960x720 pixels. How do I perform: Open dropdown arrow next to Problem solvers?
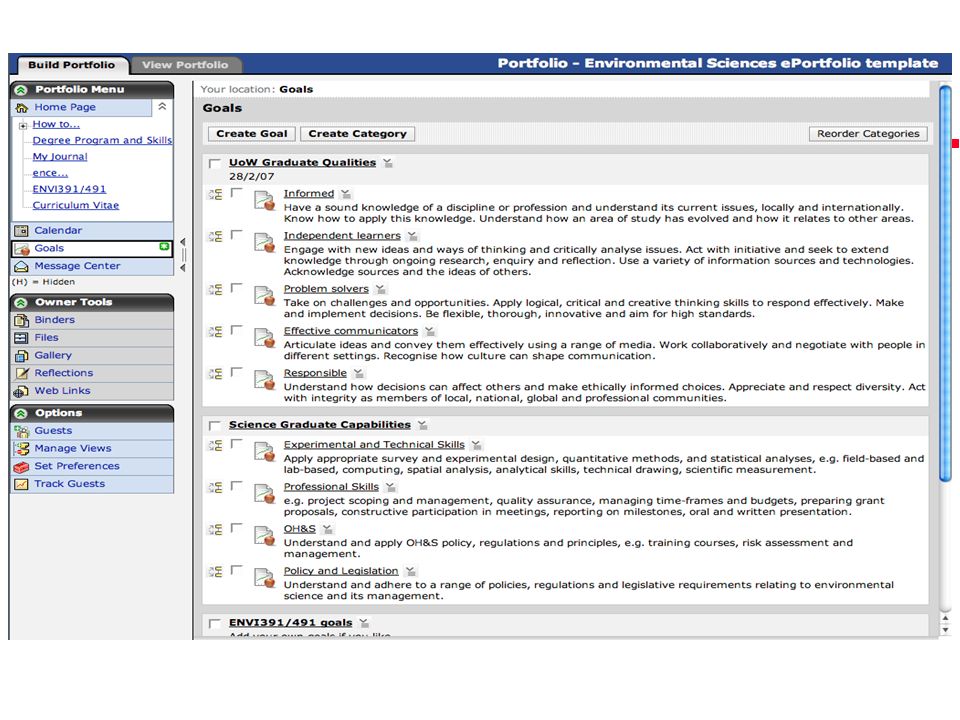pos(380,289)
